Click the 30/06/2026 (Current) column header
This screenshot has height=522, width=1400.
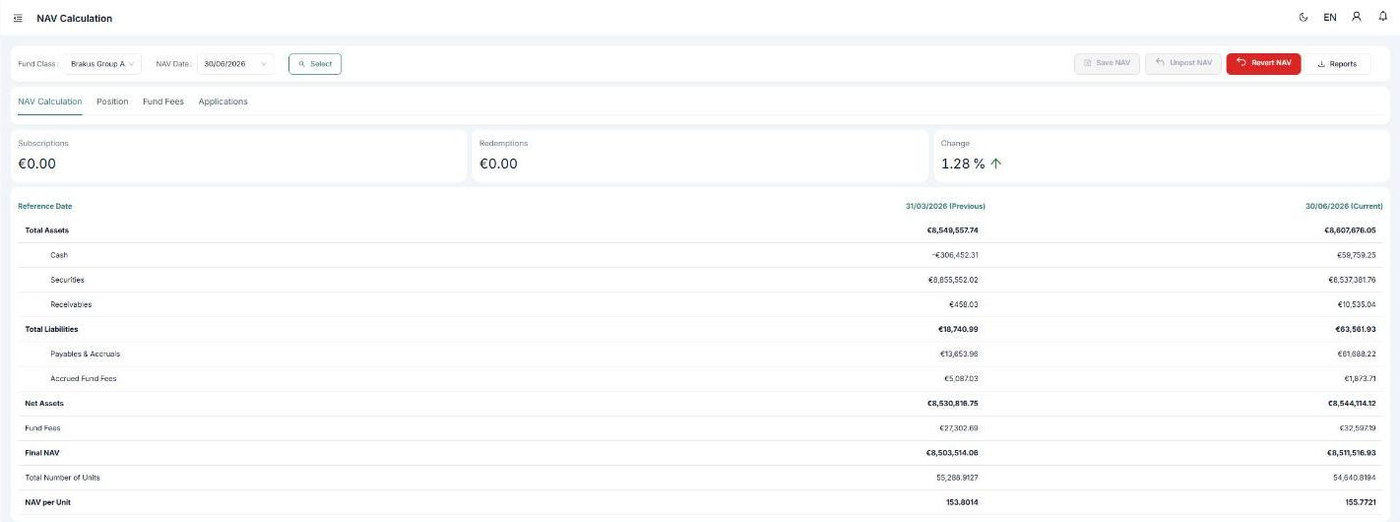point(1342,206)
